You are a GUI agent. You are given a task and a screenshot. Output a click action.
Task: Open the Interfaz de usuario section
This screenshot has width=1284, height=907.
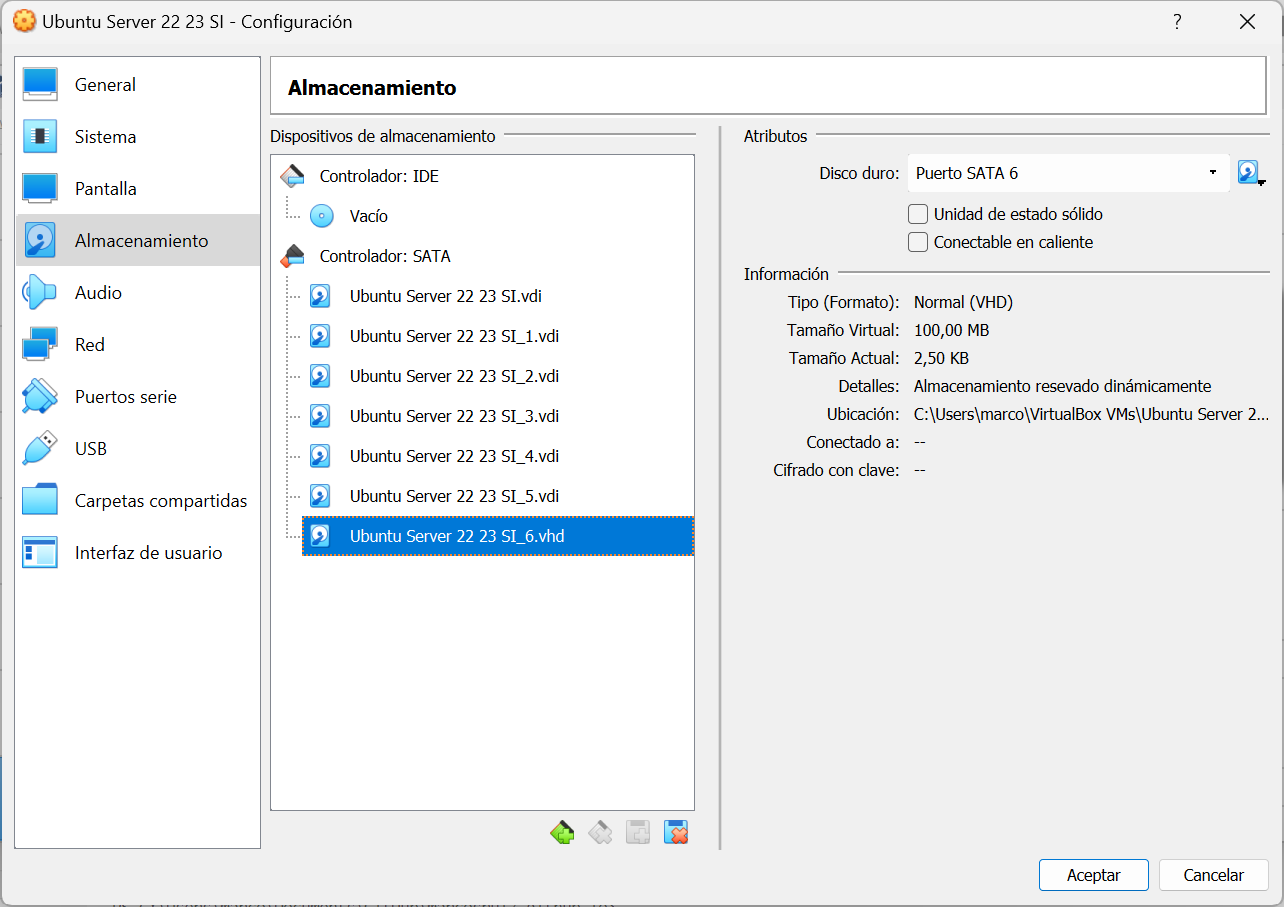pyautogui.click(x=138, y=553)
